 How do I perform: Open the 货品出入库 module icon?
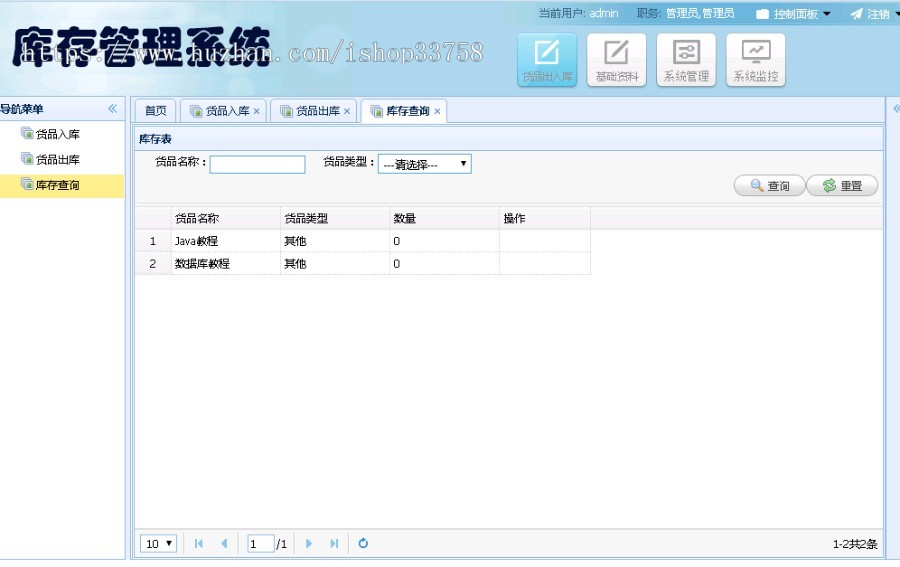547,60
